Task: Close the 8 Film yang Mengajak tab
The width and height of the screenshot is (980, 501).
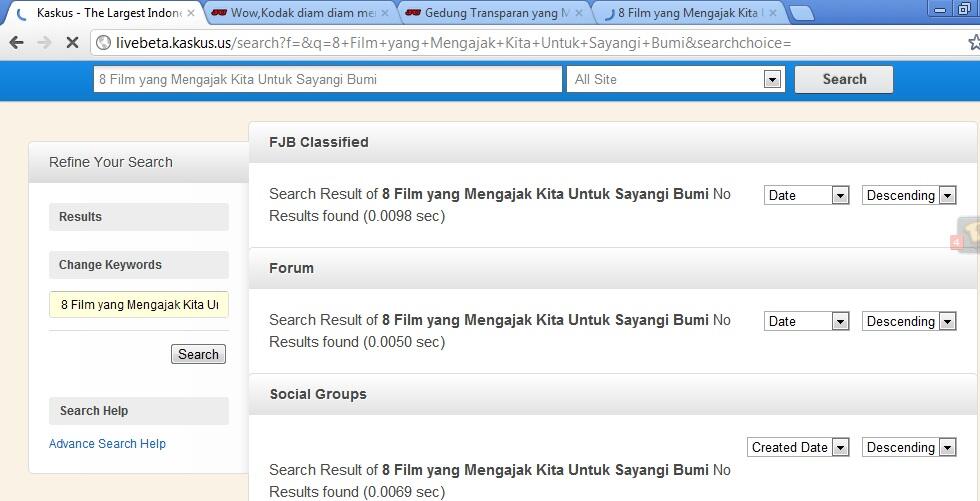Action: pyautogui.click(x=773, y=13)
